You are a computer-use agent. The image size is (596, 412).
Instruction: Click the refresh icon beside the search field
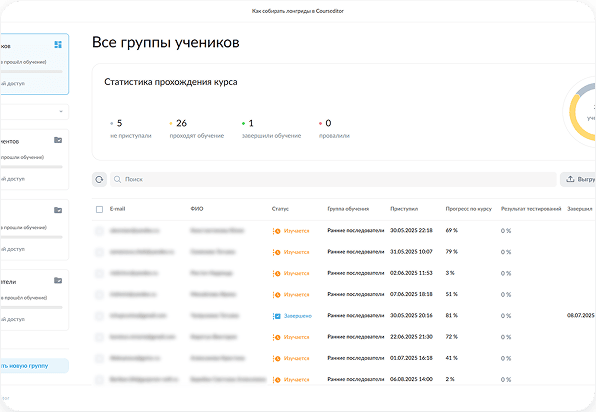tap(99, 179)
